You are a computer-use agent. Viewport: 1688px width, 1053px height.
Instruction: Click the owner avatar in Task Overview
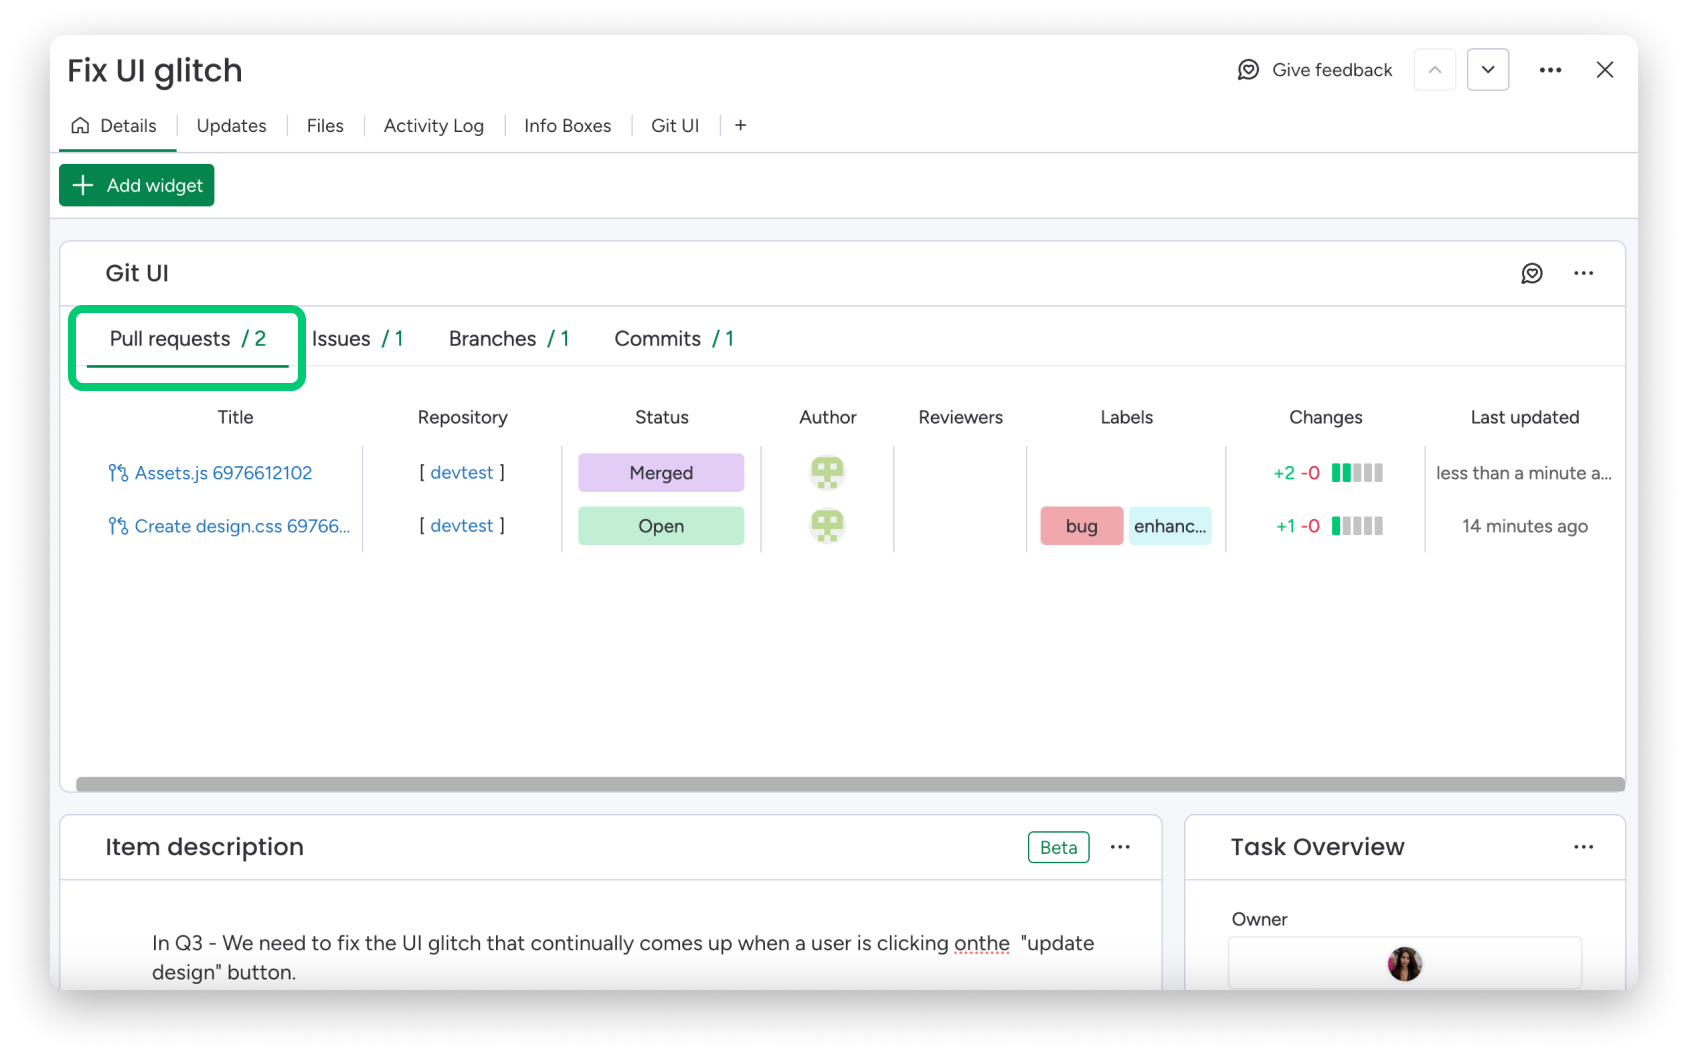tap(1404, 963)
